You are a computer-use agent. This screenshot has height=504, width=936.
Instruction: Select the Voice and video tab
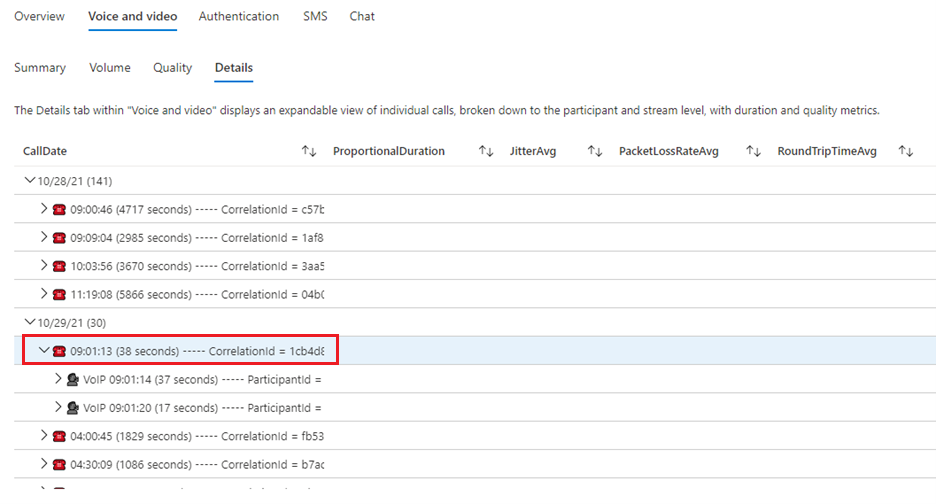pyautogui.click(x=133, y=16)
